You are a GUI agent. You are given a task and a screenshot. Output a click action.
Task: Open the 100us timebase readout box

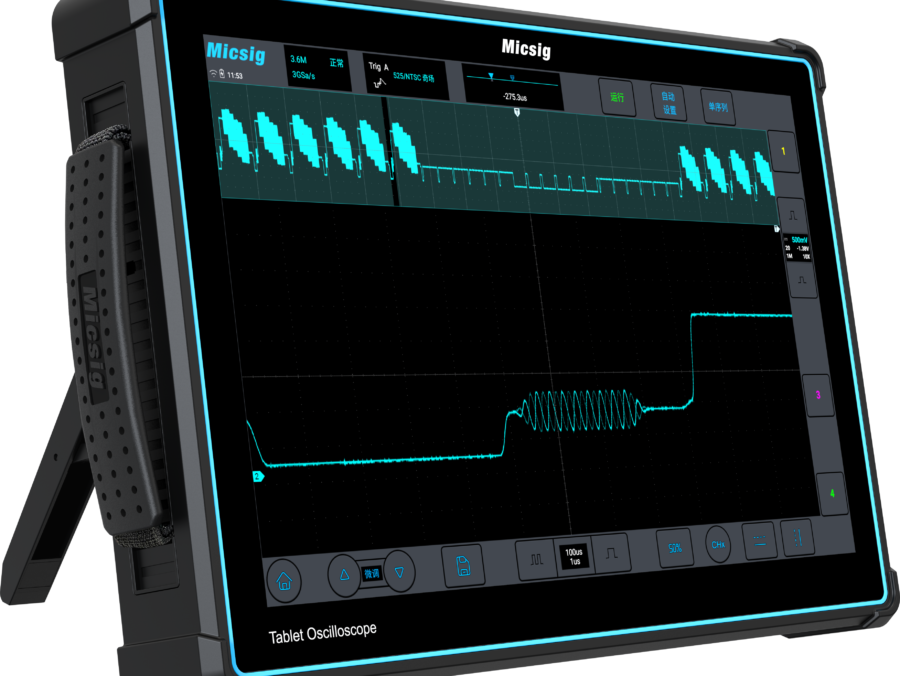click(x=574, y=556)
